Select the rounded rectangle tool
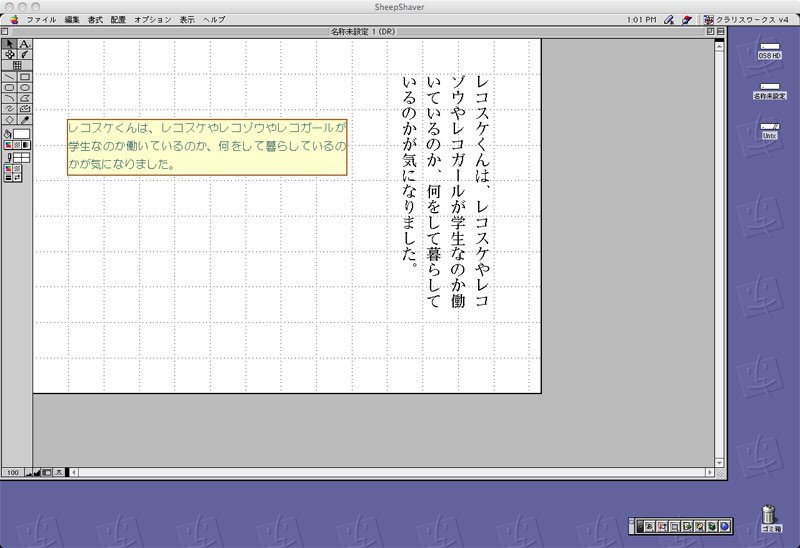Viewport: 800px width, 548px height. [x=9, y=87]
